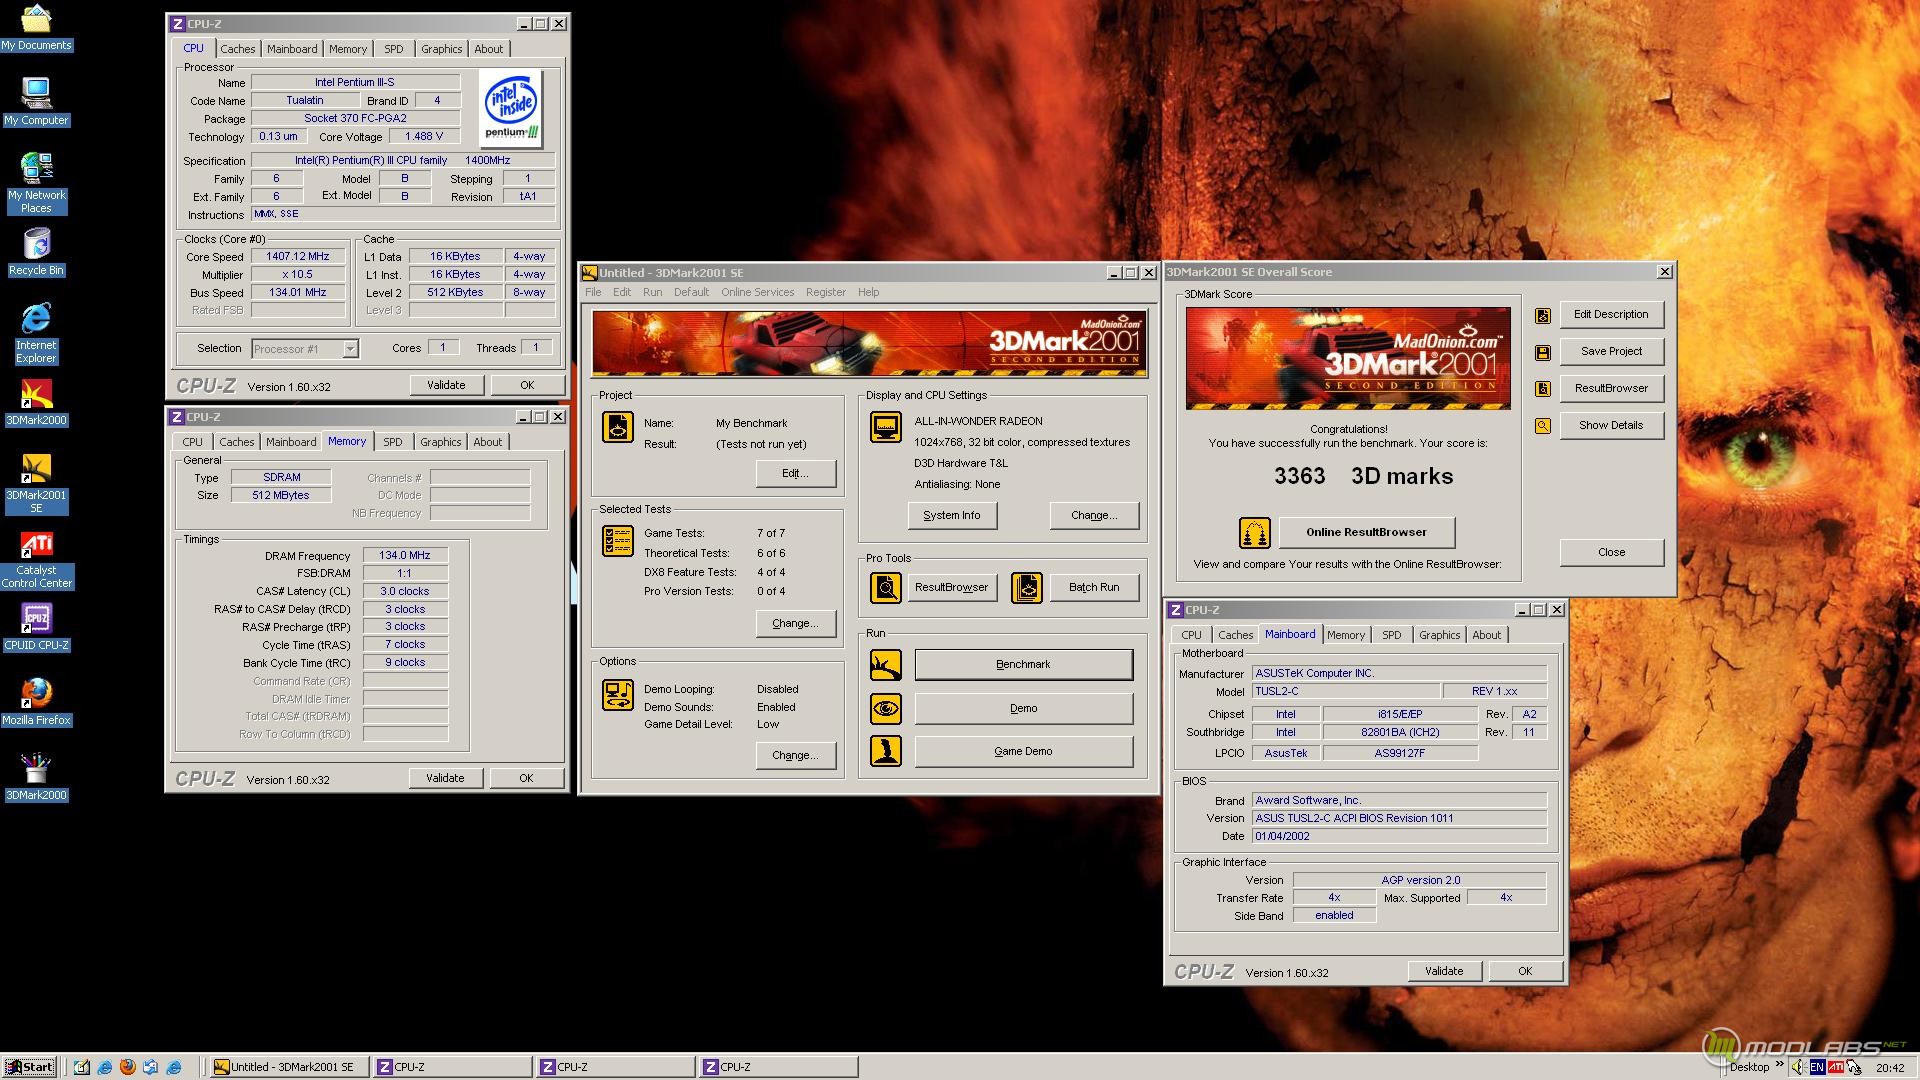The width and height of the screenshot is (1920, 1080).
Task: Click the Online ResultBrowser icon with figures
Action: pyautogui.click(x=1254, y=533)
